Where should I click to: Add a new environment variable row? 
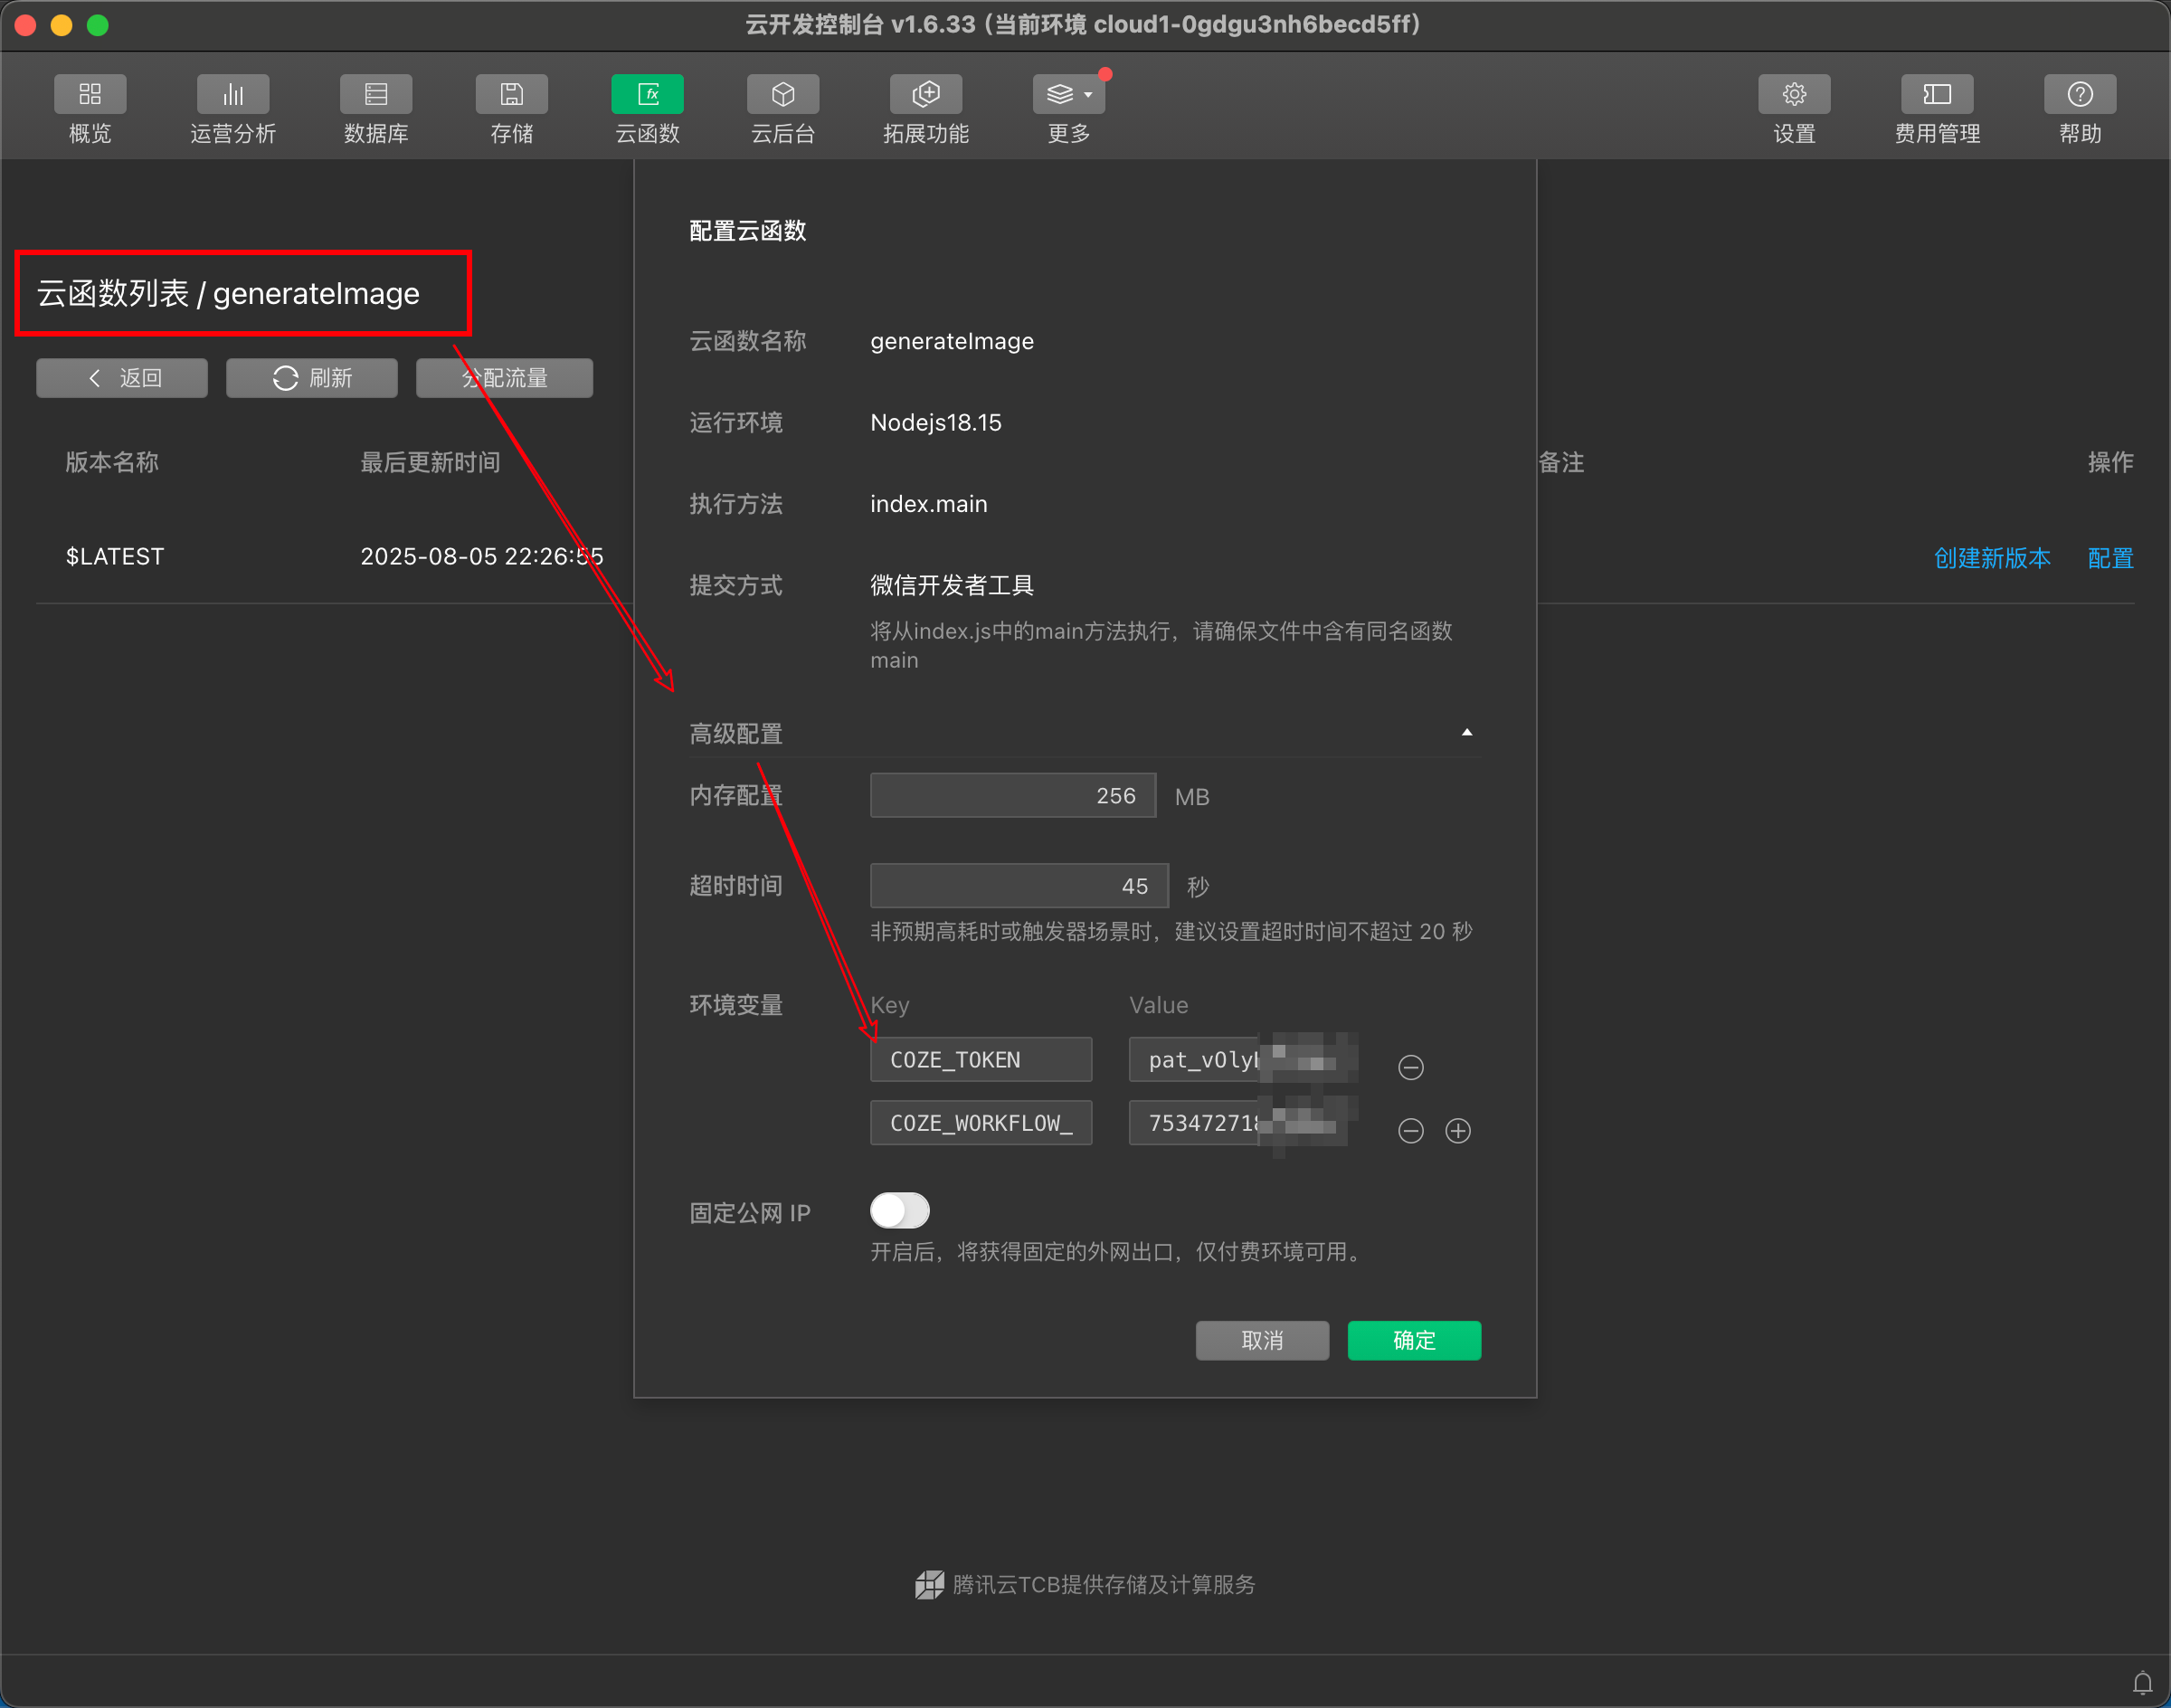point(1458,1130)
